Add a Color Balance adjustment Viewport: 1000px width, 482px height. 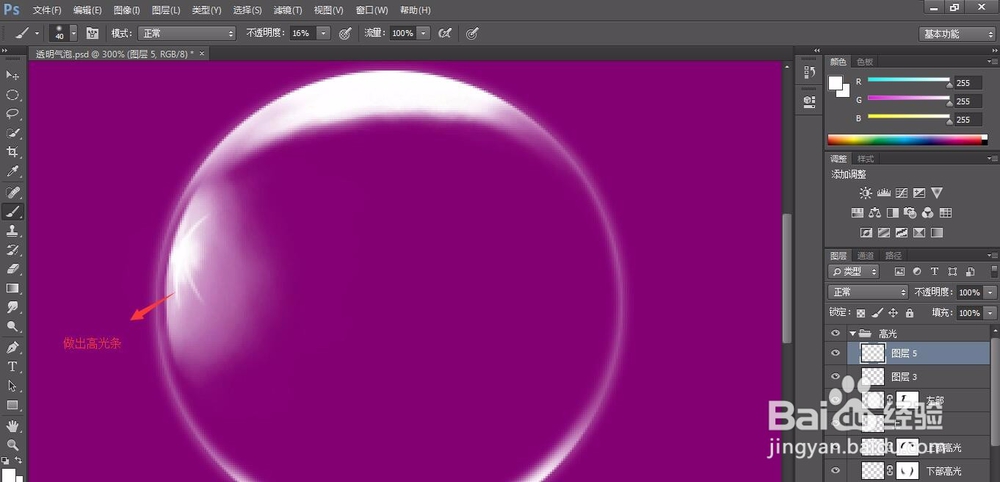[x=875, y=212]
